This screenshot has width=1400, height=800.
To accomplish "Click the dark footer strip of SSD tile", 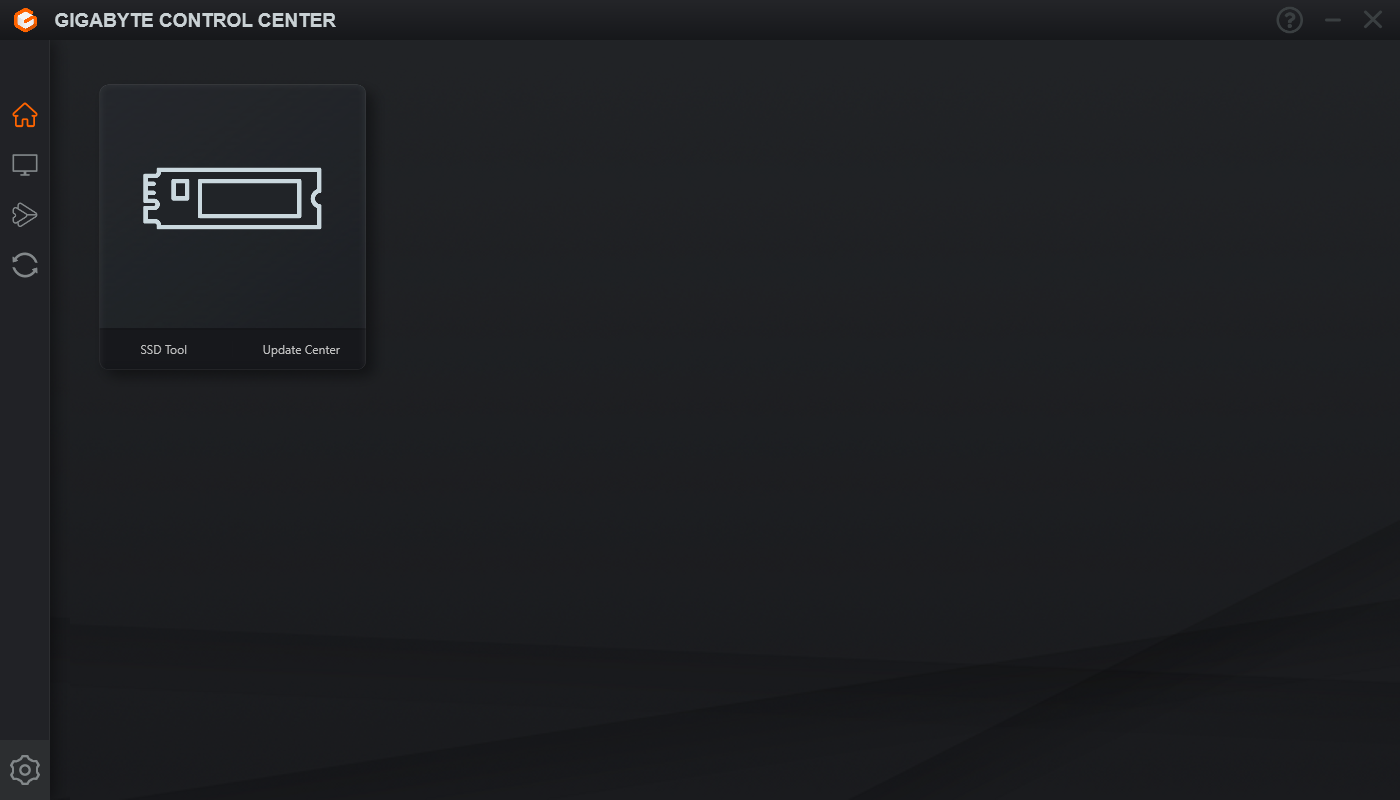I will coord(233,349).
